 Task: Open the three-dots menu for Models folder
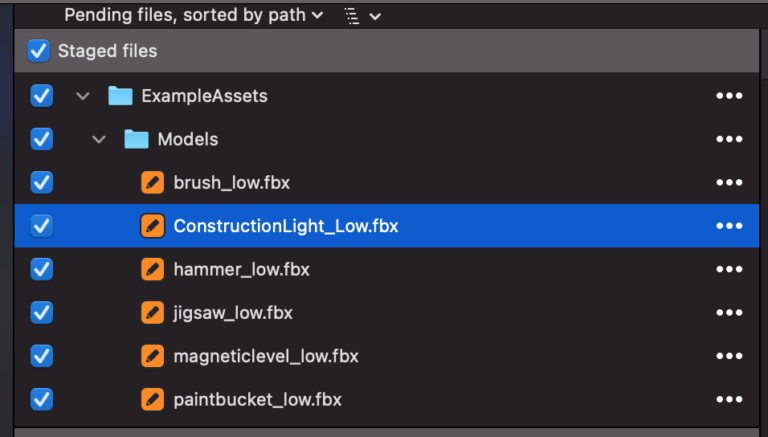[x=729, y=139]
